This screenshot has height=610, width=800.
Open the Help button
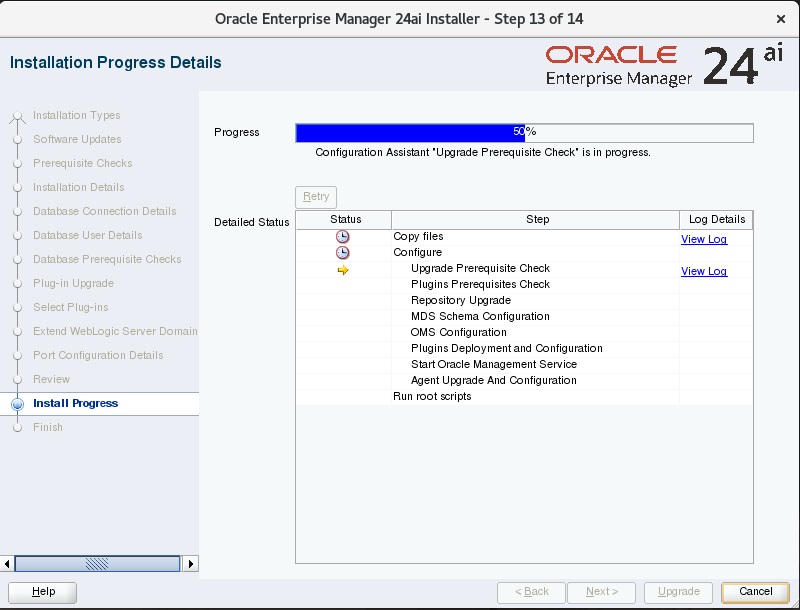point(43,591)
